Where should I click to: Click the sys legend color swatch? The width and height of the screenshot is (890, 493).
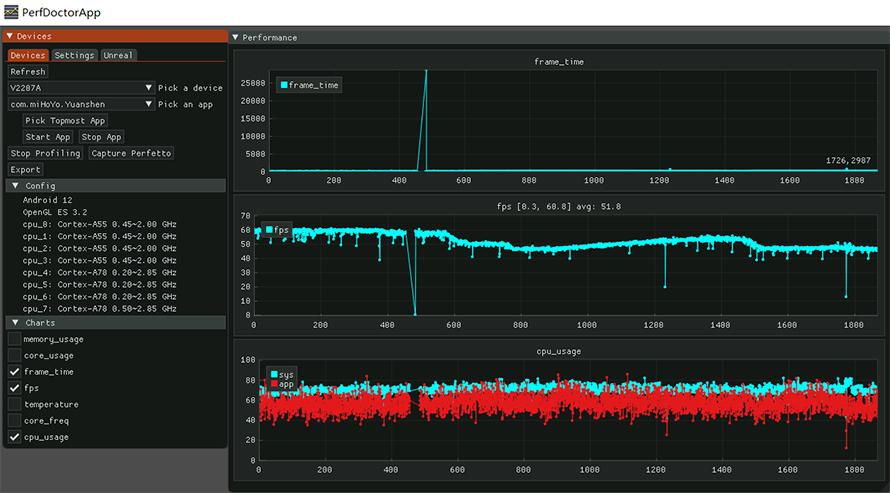[x=275, y=374]
